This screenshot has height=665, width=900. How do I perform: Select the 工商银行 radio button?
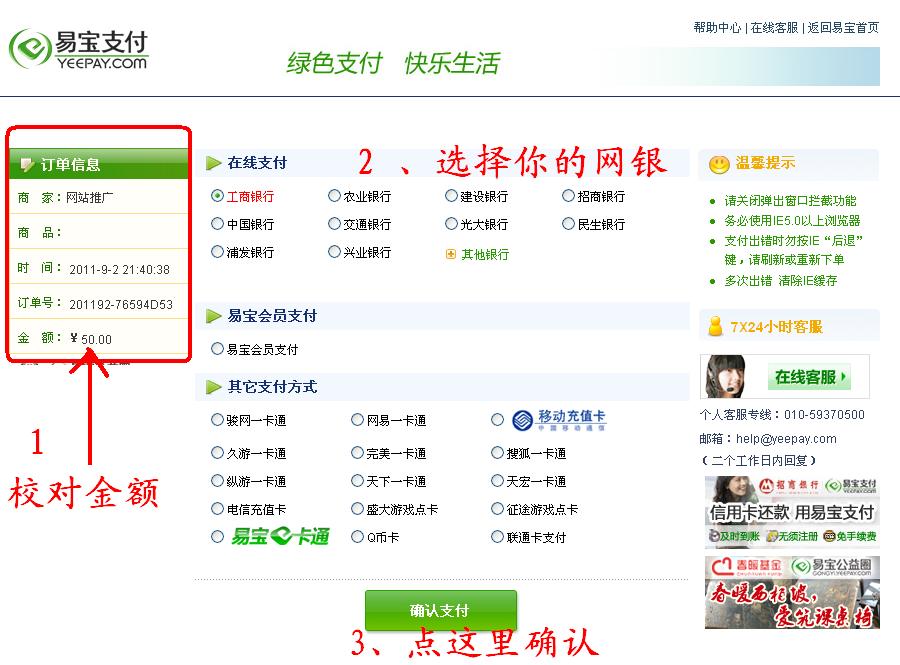click(x=217, y=196)
